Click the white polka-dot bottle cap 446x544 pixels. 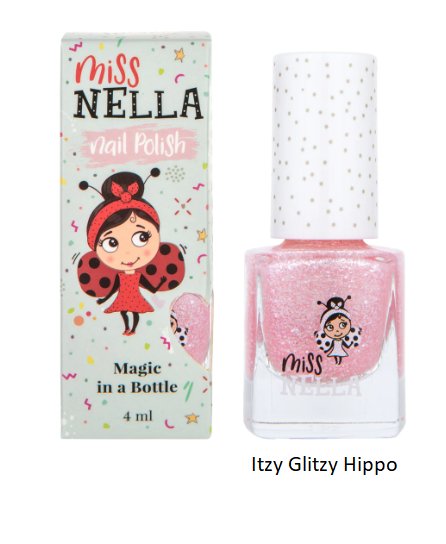(x=324, y=146)
